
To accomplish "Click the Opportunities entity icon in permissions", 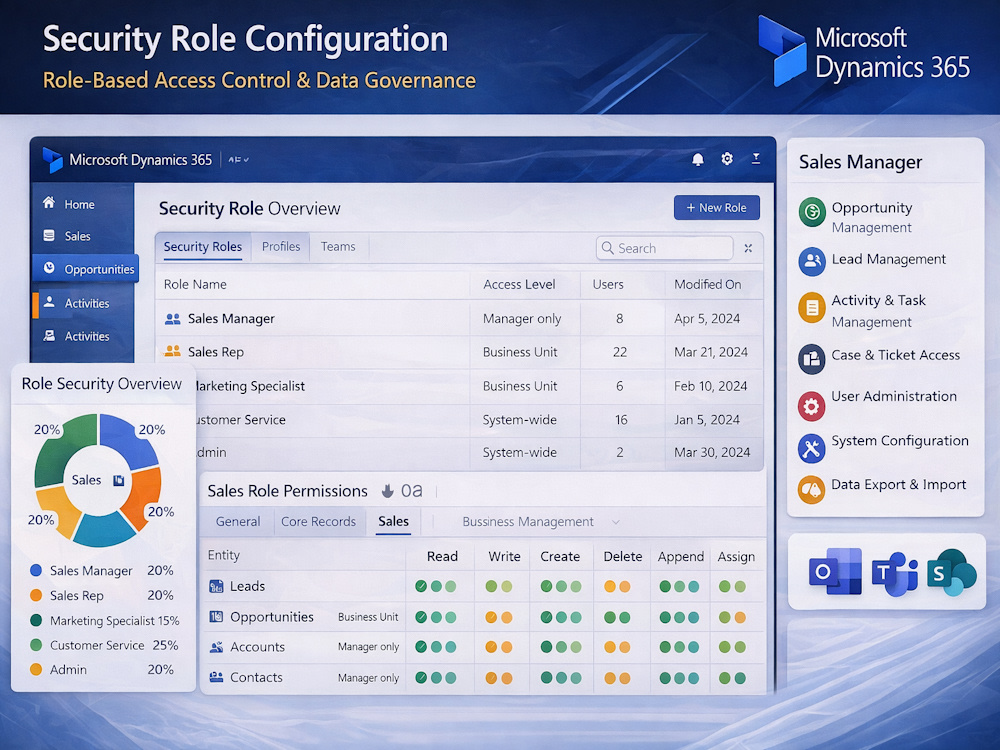I will click(x=216, y=617).
